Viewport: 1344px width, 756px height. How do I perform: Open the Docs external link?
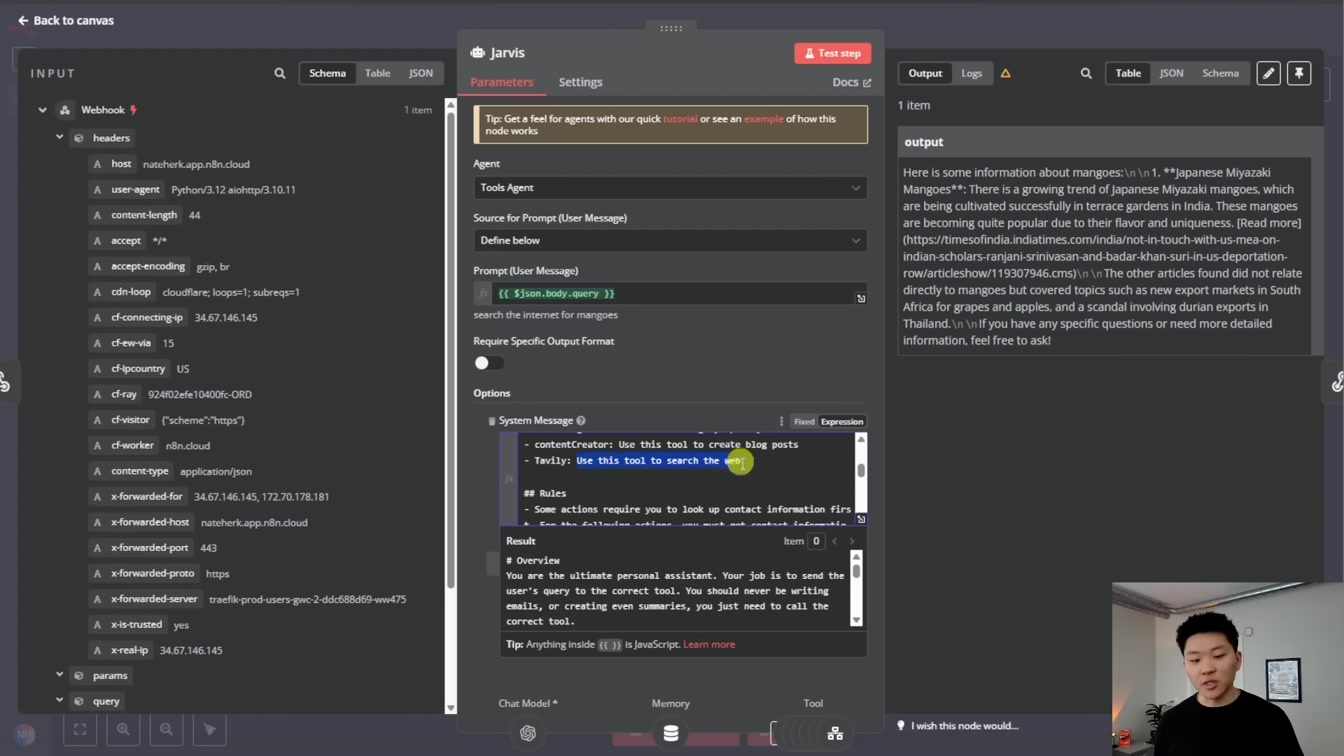(x=851, y=82)
